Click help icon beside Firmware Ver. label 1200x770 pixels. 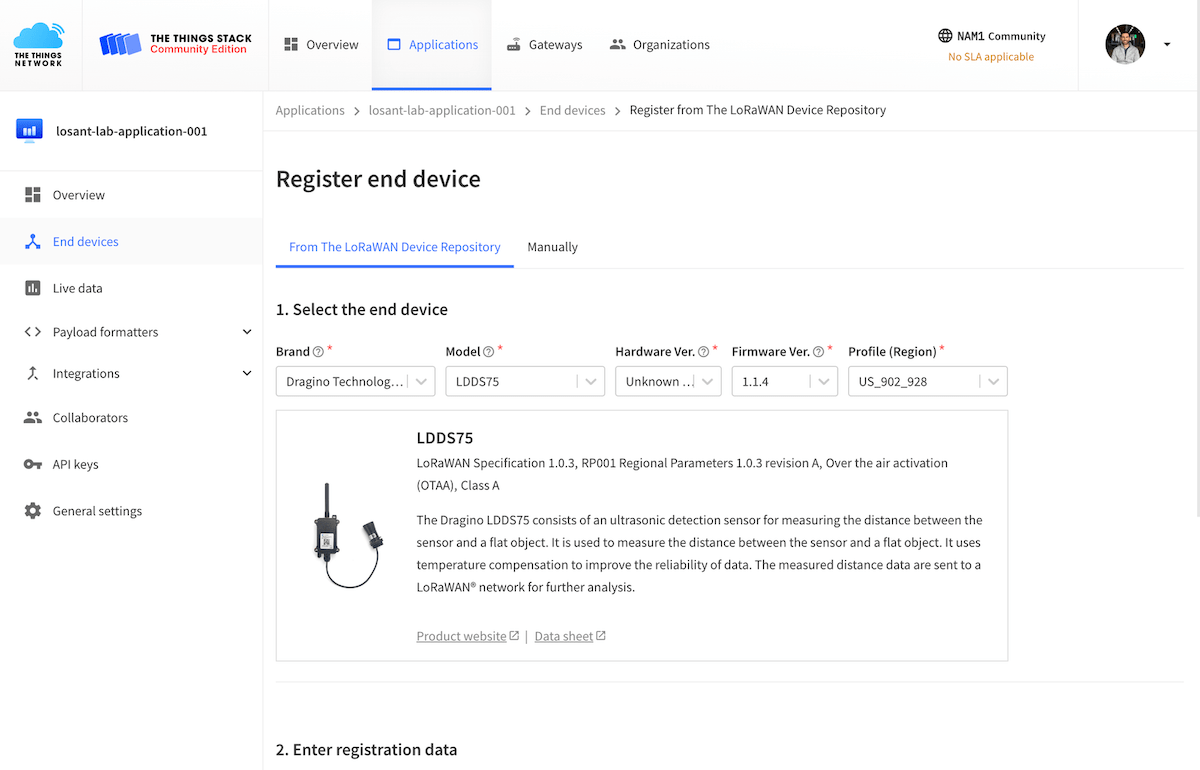(x=818, y=352)
